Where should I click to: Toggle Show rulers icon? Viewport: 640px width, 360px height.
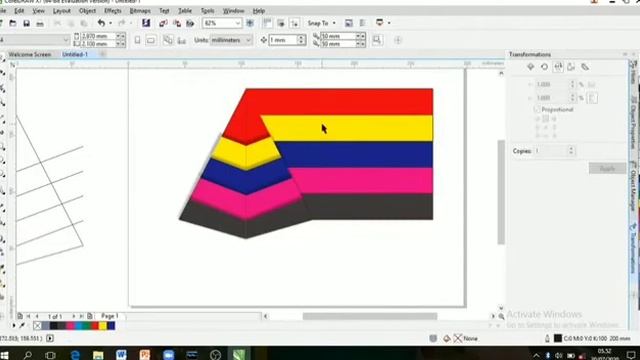(x=267, y=23)
